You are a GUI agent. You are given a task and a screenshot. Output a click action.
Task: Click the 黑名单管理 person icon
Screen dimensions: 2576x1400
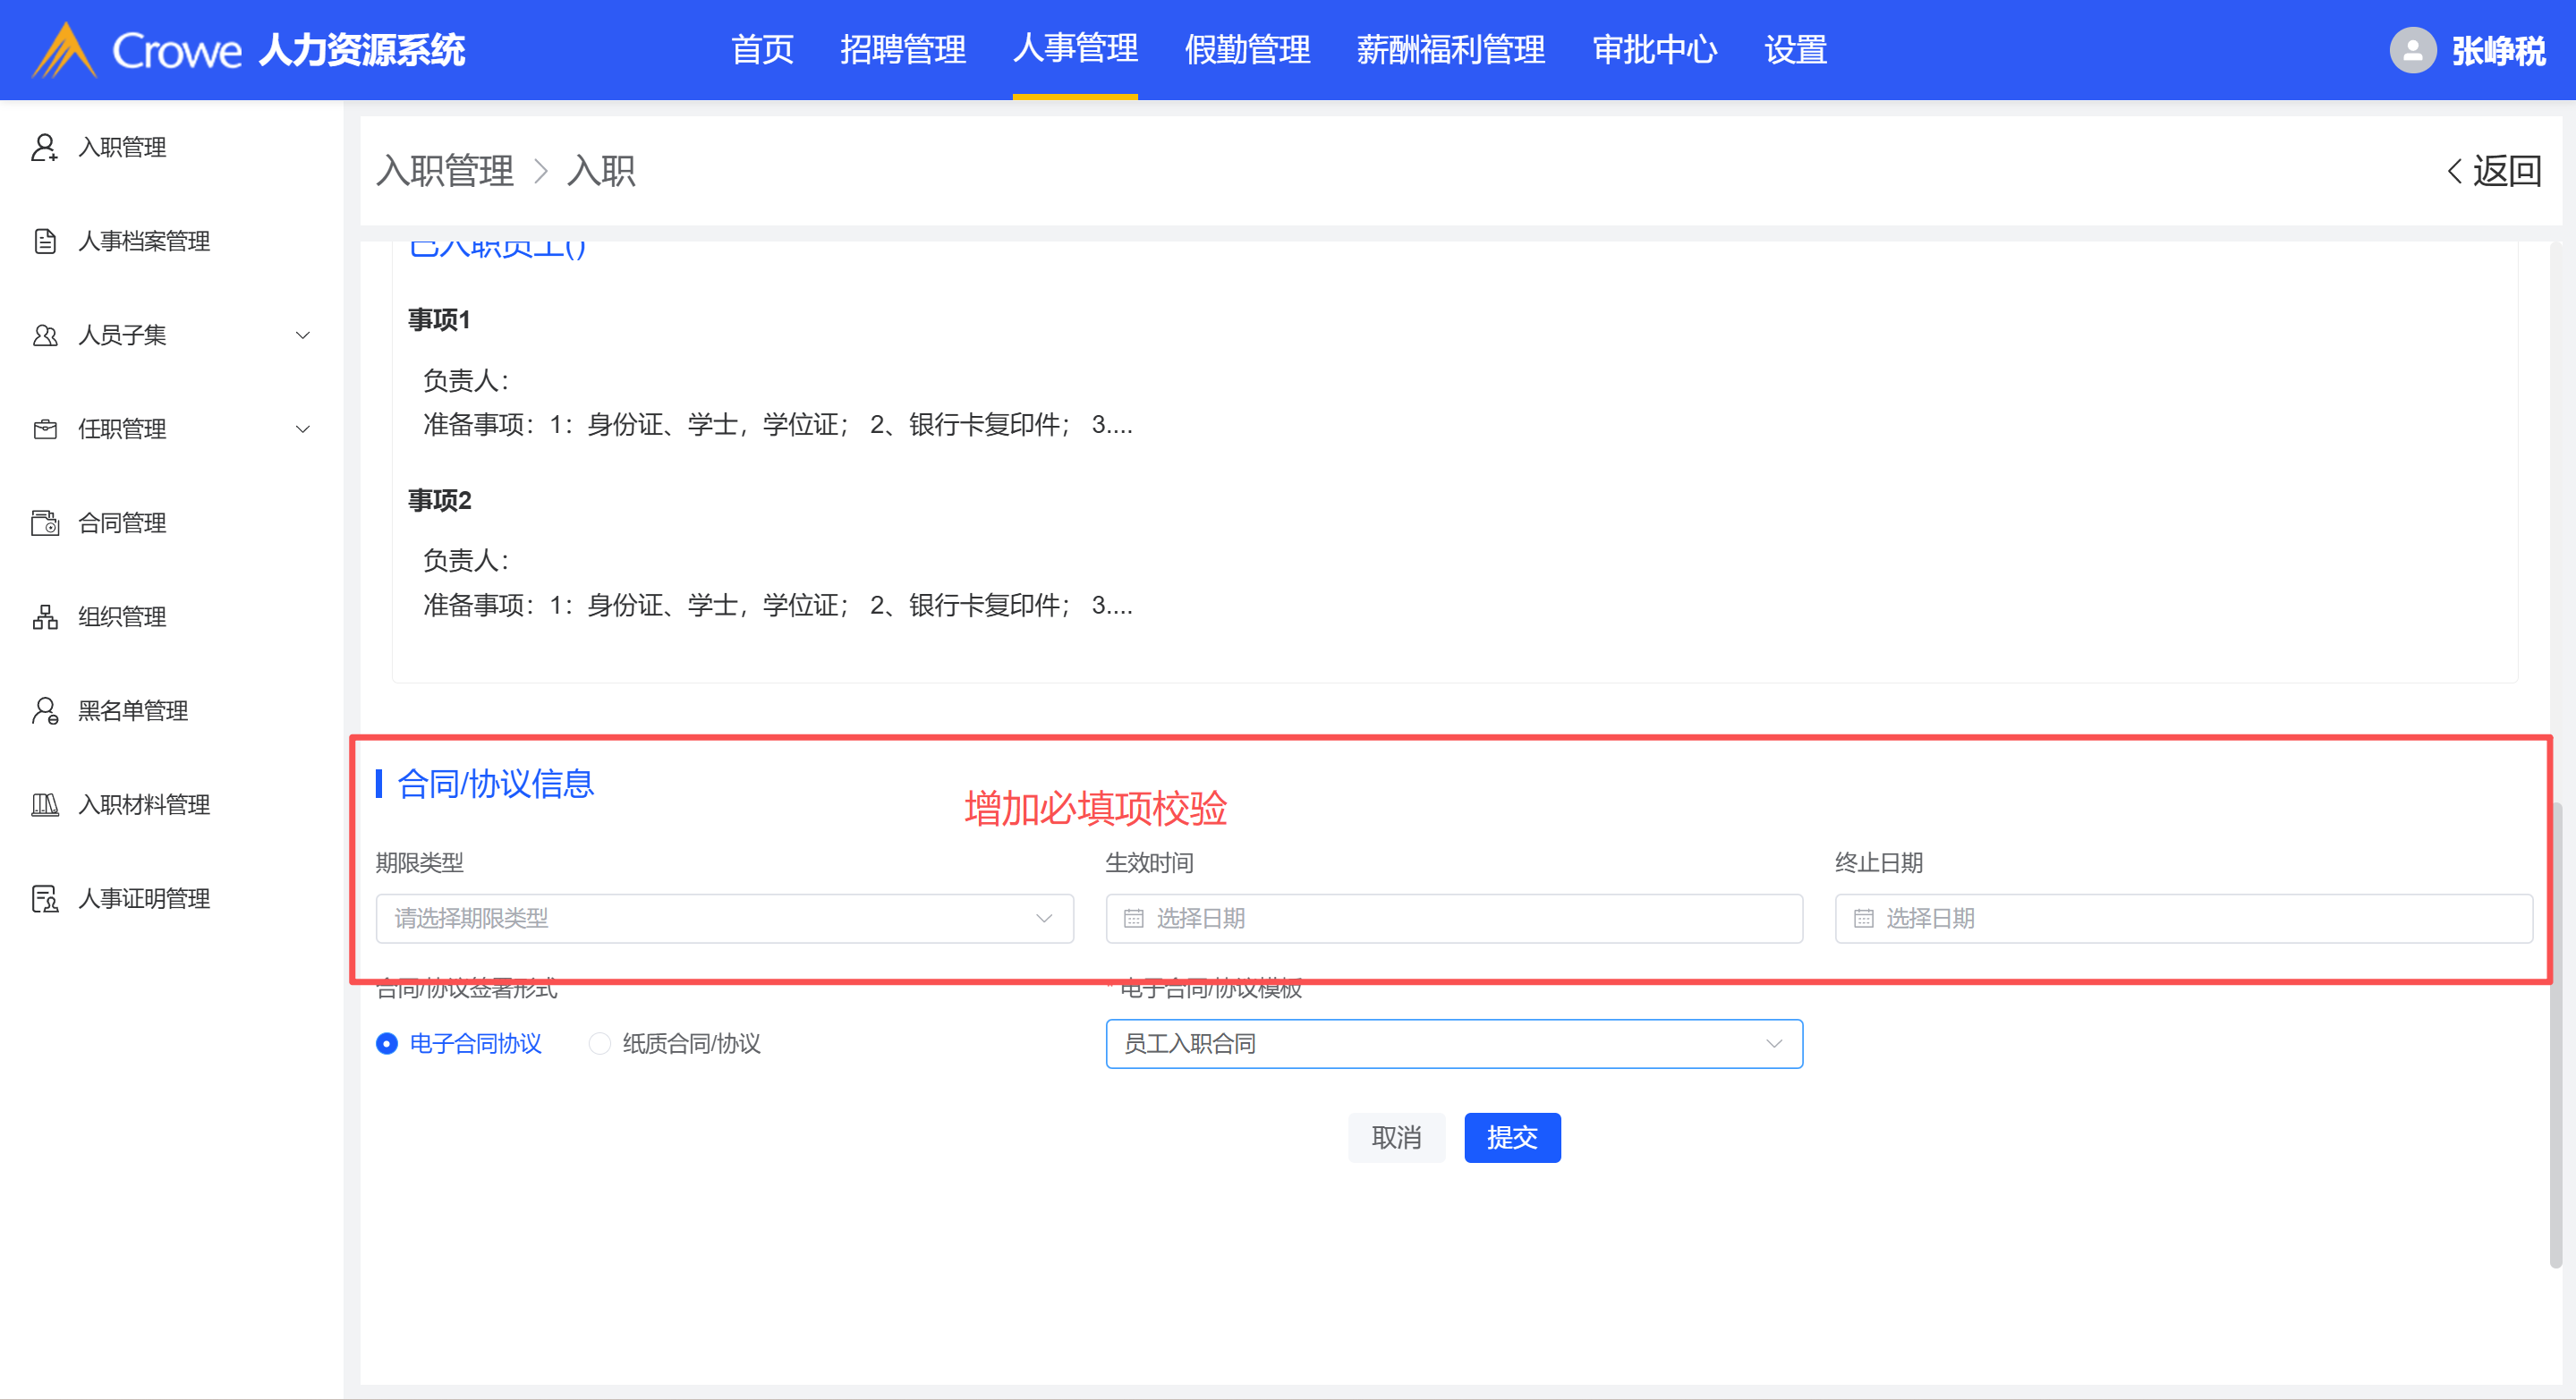[x=44, y=711]
